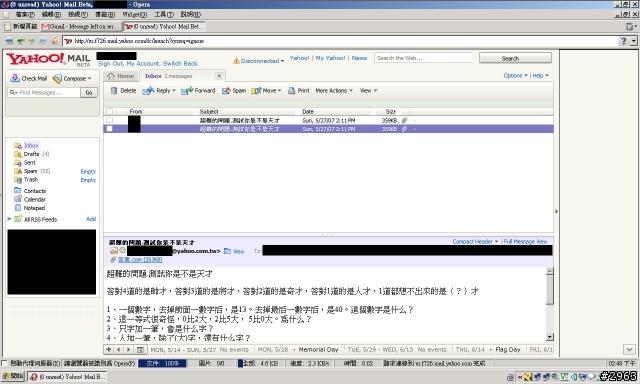The image size is (640, 384).
Task: Click the My Yahoo! link
Action: [330, 58]
